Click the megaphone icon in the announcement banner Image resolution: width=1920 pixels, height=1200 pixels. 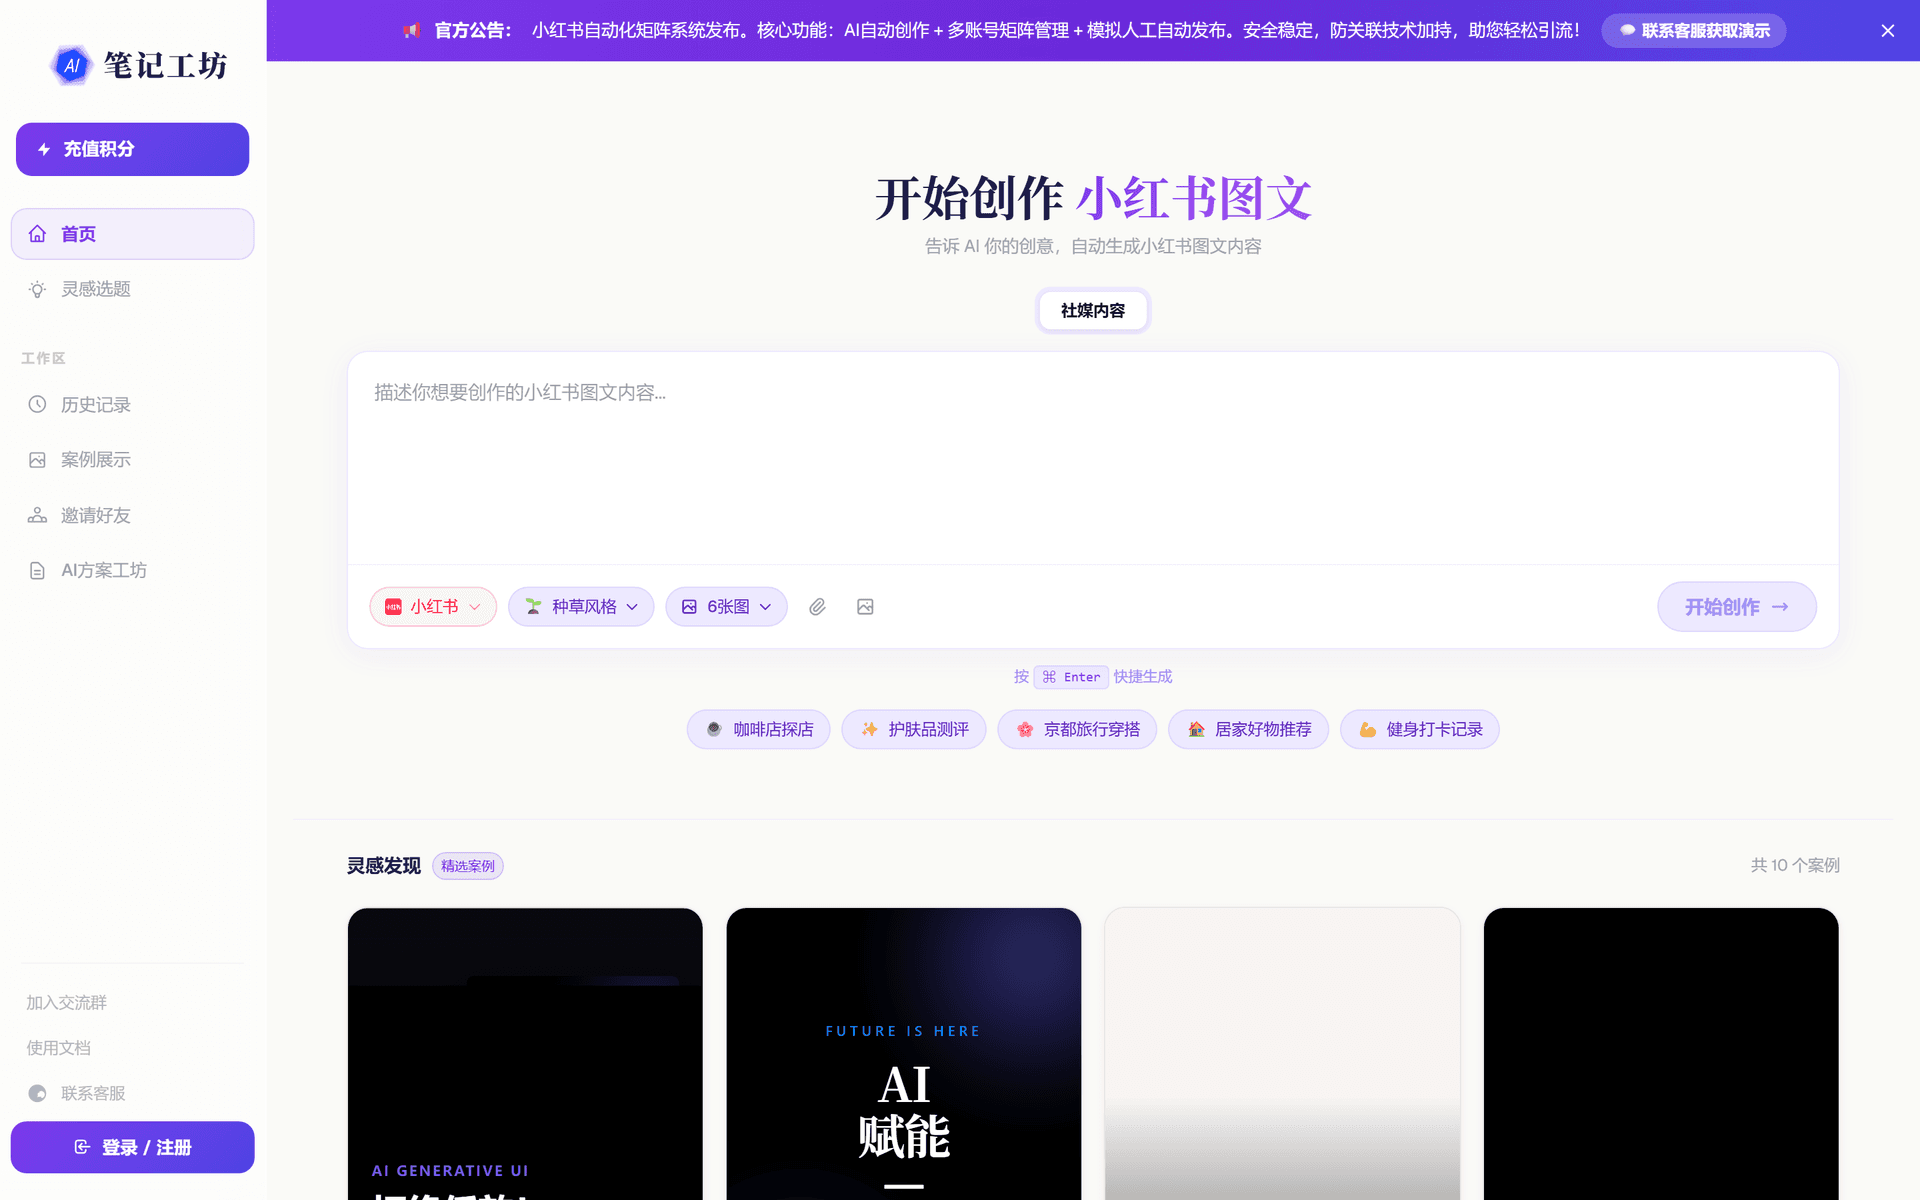point(411,31)
